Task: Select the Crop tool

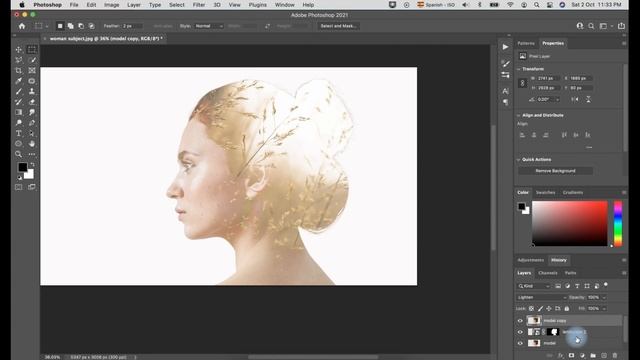Action: click(x=19, y=71)
